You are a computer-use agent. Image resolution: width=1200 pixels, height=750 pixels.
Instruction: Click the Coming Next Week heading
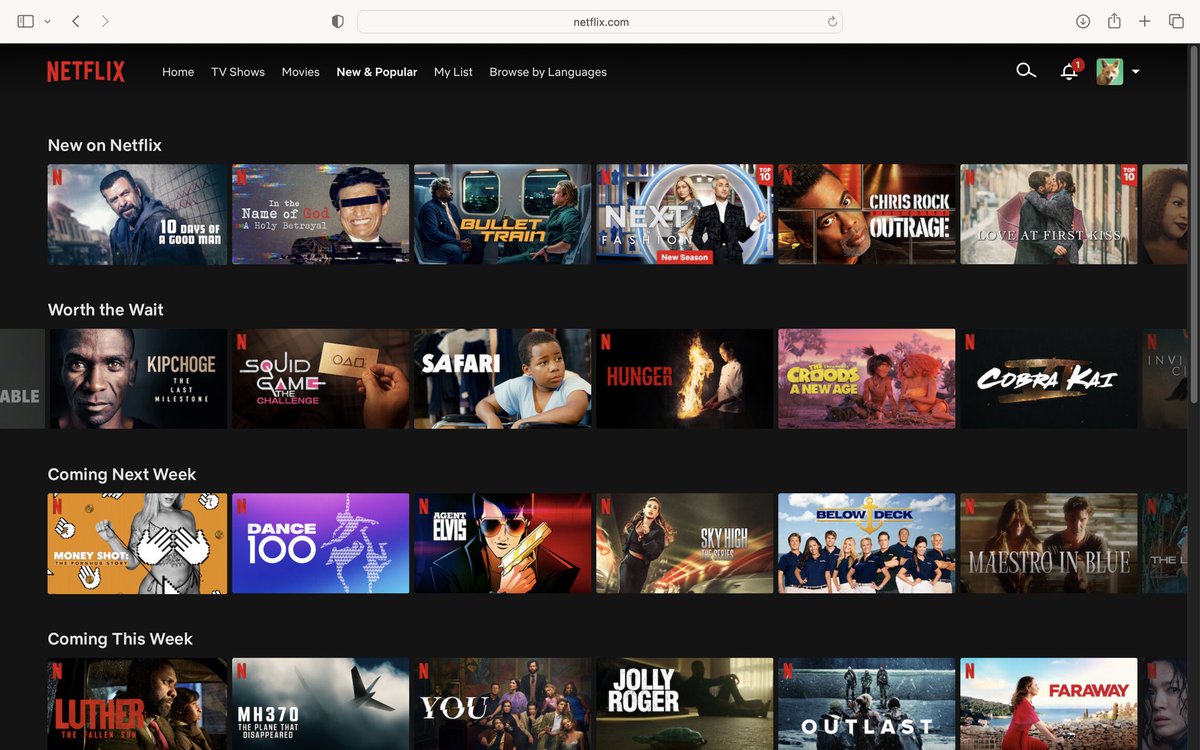[x=122, y=474]
